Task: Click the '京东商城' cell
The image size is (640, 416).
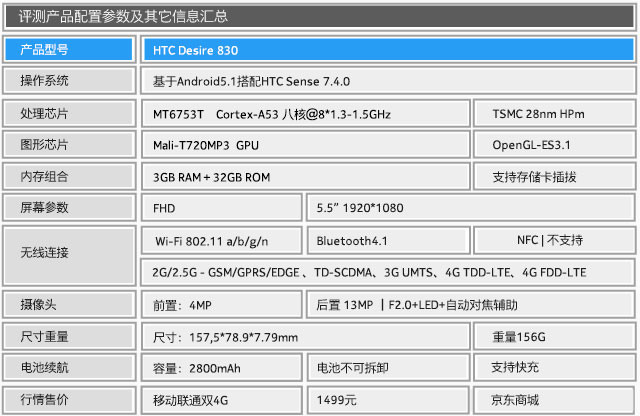Action: (x=554, y=399)
